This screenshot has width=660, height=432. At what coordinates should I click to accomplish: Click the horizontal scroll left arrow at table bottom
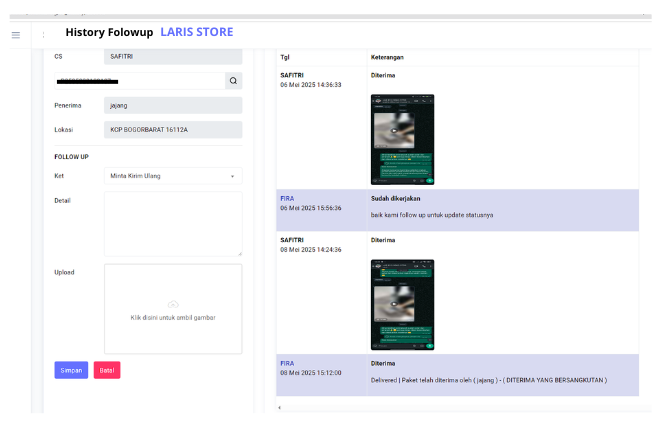[279, 407]
